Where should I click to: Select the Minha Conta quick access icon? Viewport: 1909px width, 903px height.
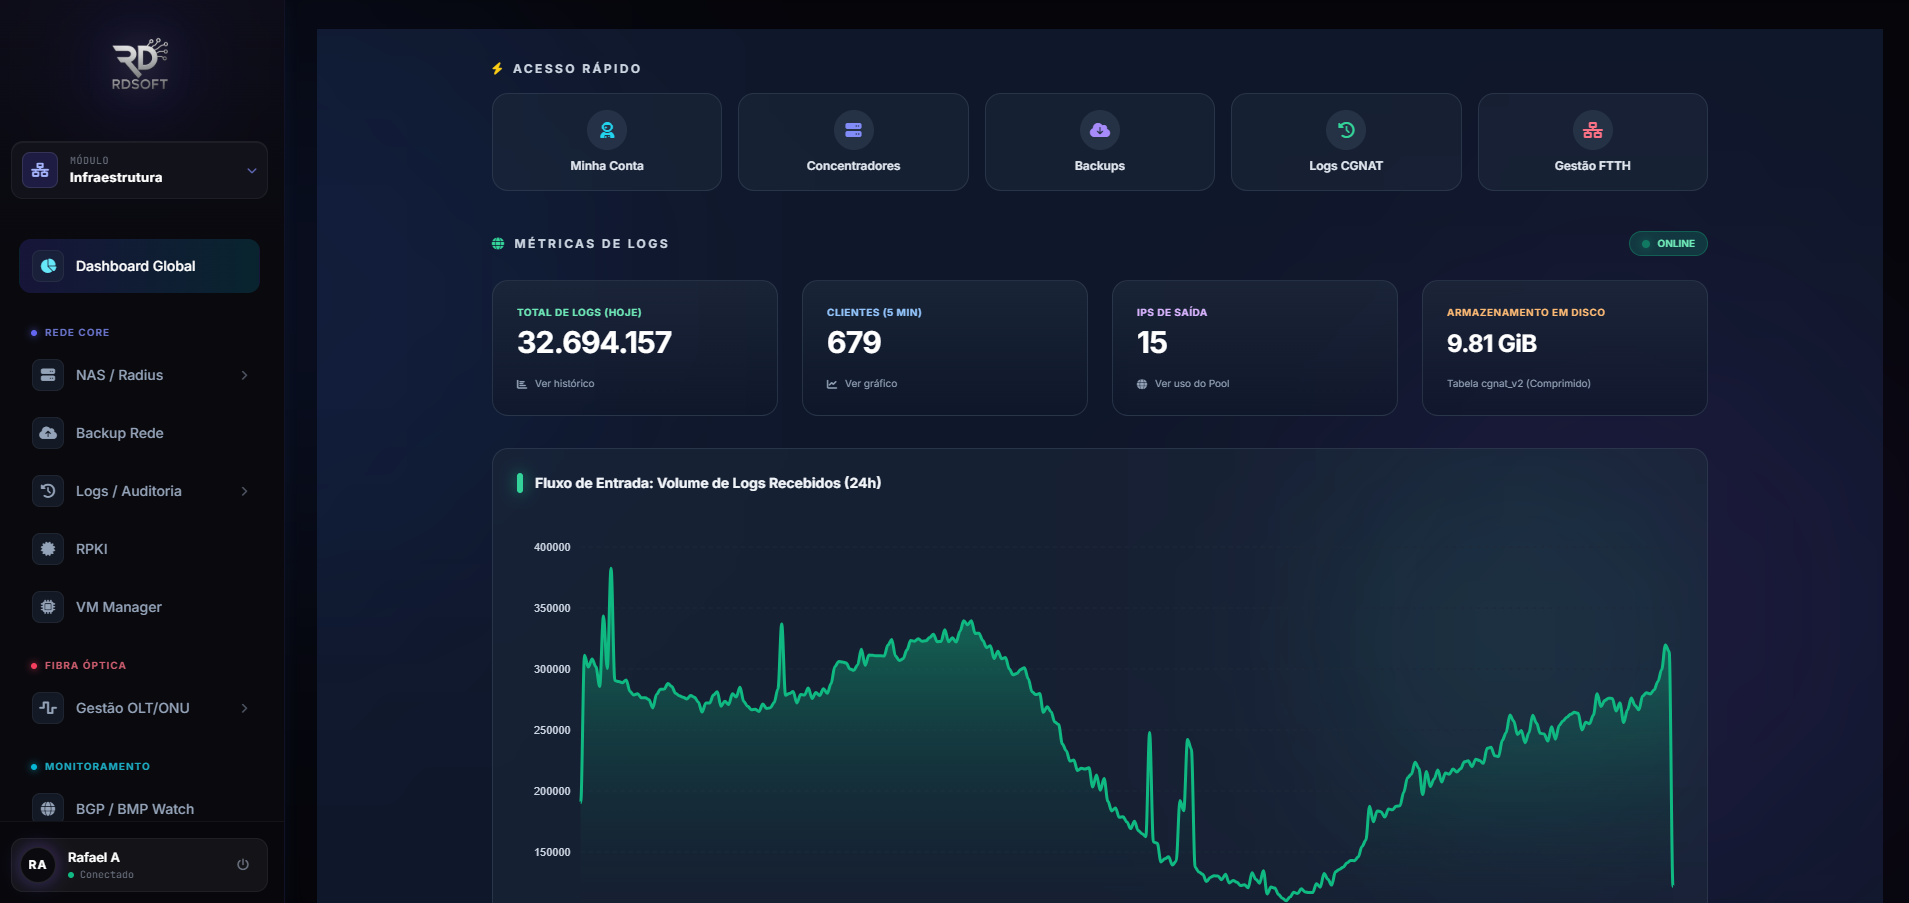point(606,129)
